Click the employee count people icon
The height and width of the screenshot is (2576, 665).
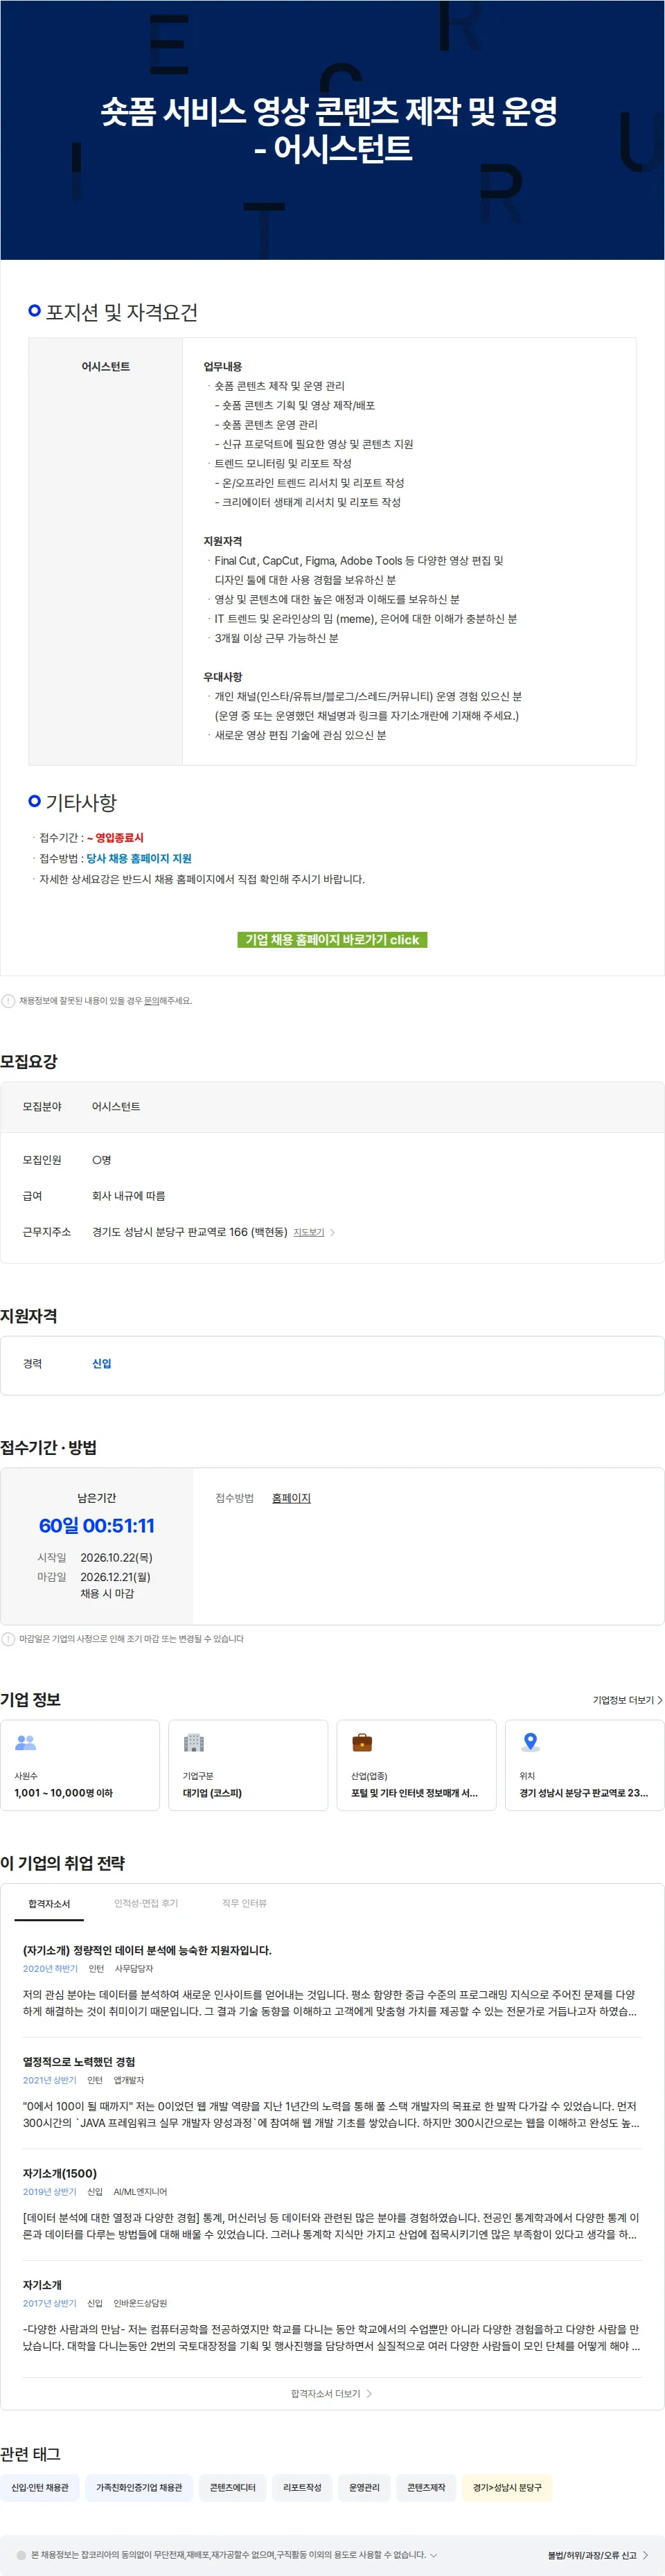point(26,1742)
